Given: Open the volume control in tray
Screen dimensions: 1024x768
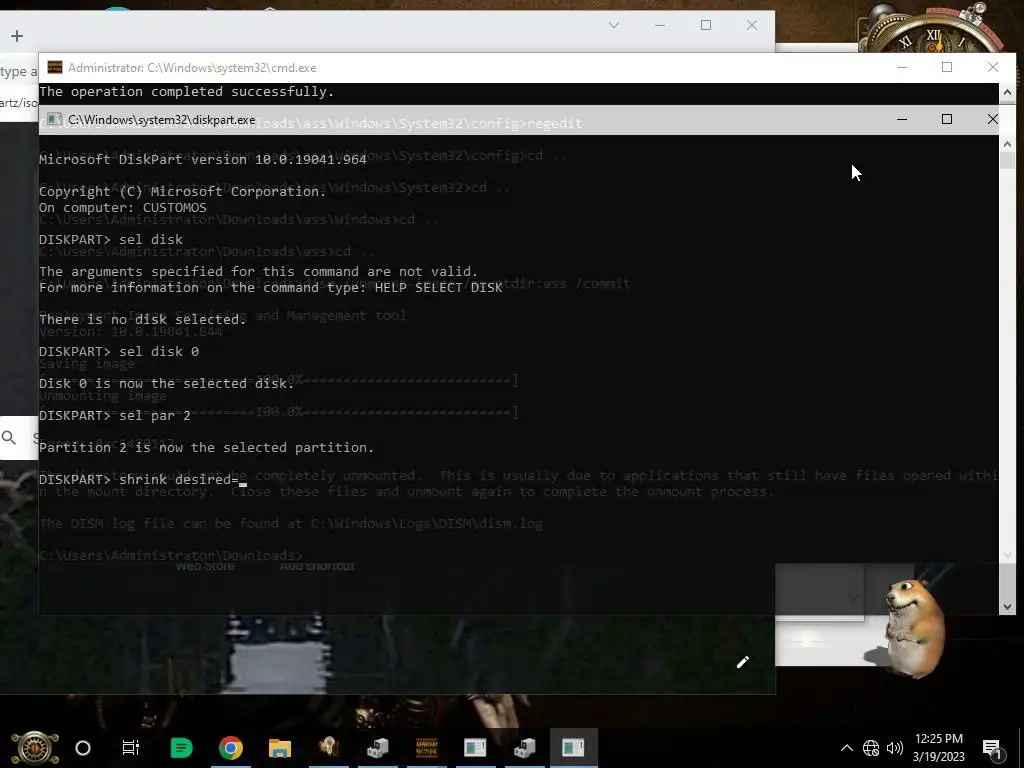Looking at the screenshot, I should coord(895,748).
